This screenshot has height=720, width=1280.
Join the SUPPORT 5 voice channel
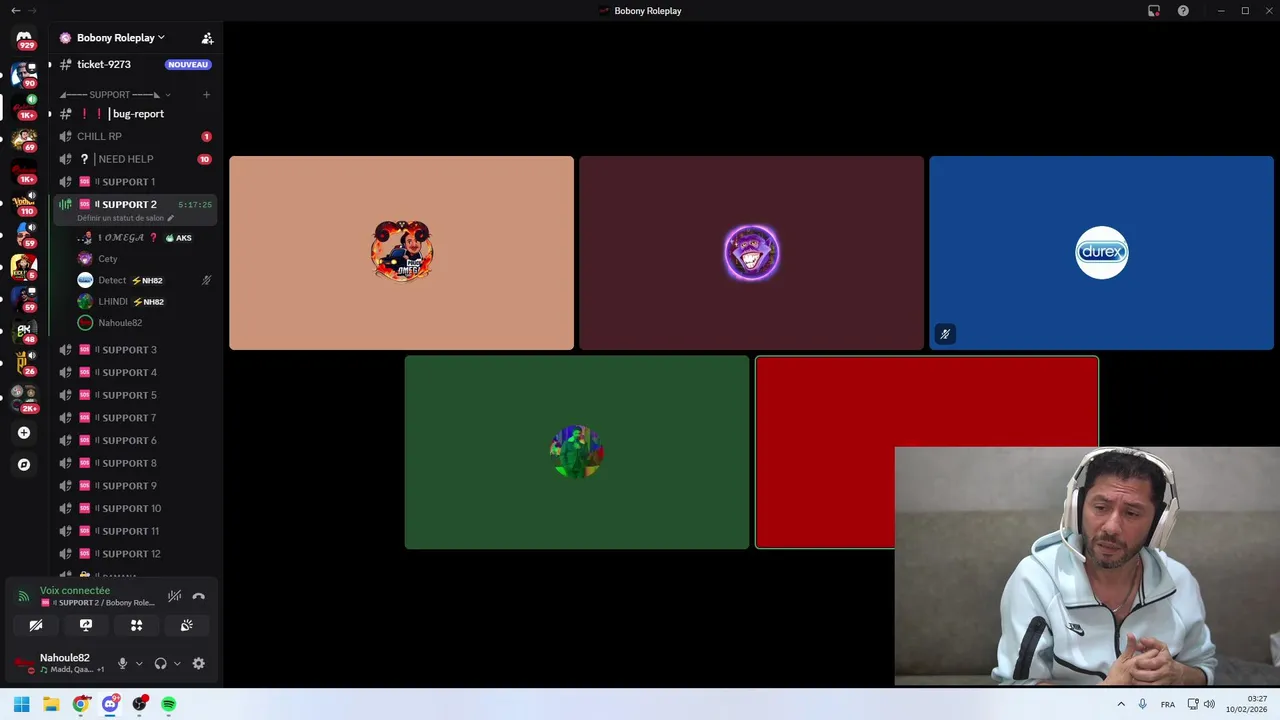(x=134, y=395)
